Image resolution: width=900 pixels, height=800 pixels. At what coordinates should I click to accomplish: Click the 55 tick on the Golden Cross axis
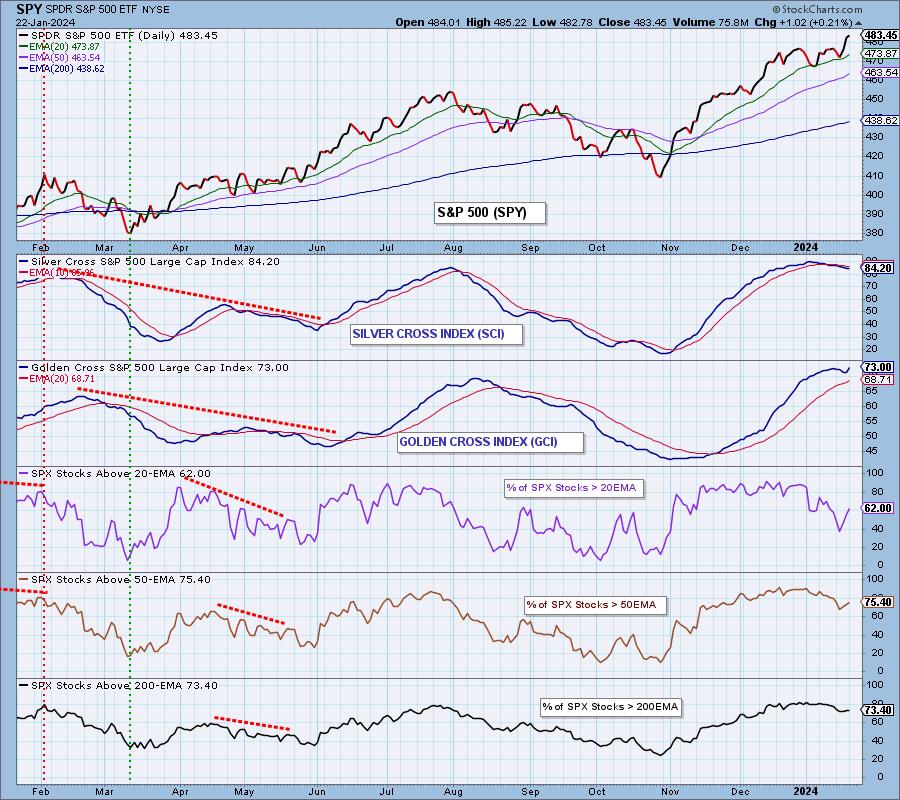(x=872, y=421)
